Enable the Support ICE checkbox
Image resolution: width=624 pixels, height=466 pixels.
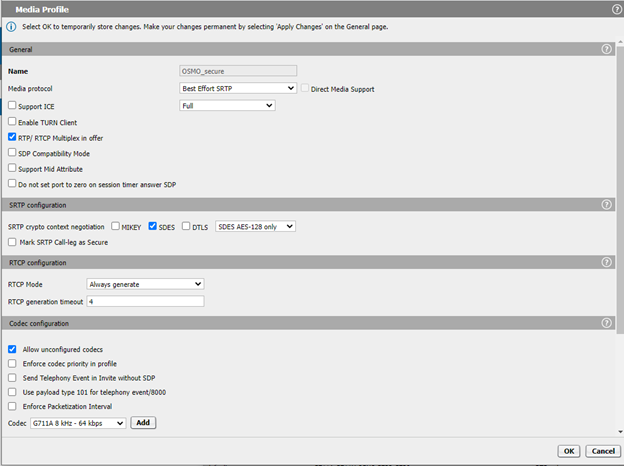click(12, 105)
